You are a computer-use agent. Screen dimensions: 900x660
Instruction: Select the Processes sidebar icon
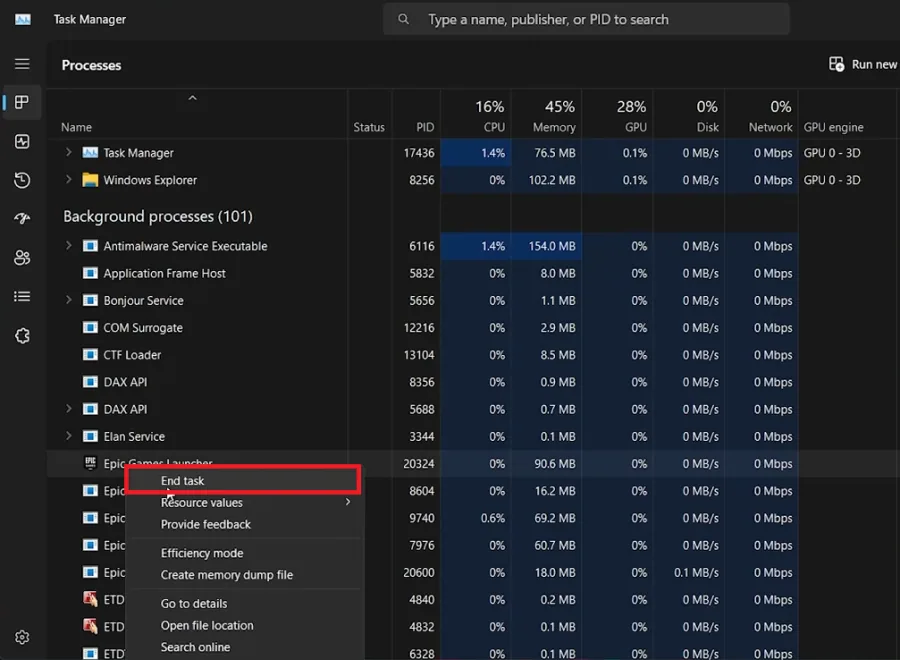[22, 103]
